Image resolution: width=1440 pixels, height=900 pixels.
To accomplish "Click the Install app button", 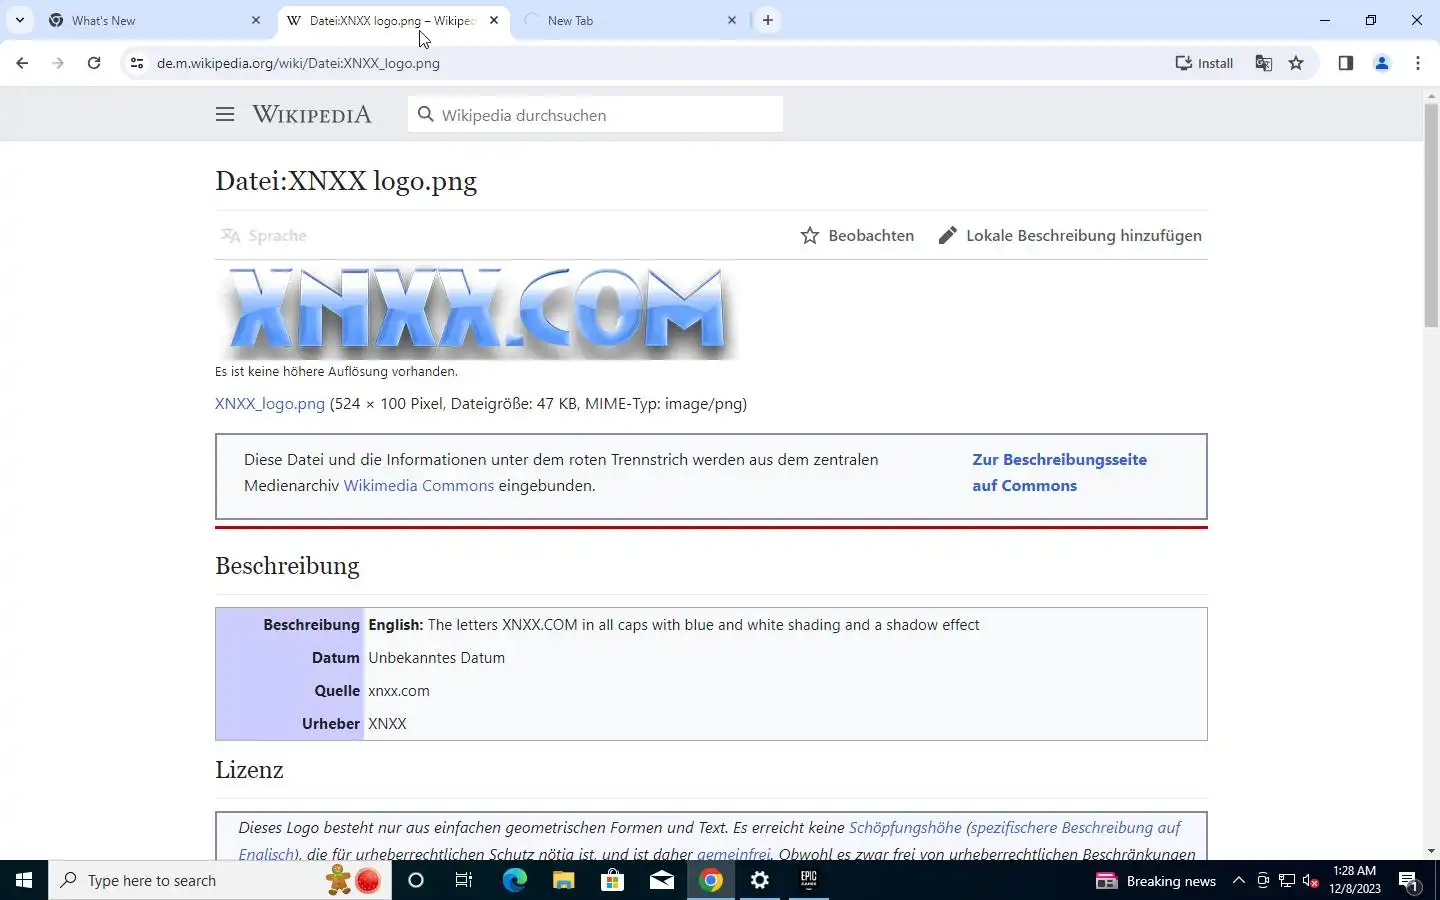I will (1204, 63).
